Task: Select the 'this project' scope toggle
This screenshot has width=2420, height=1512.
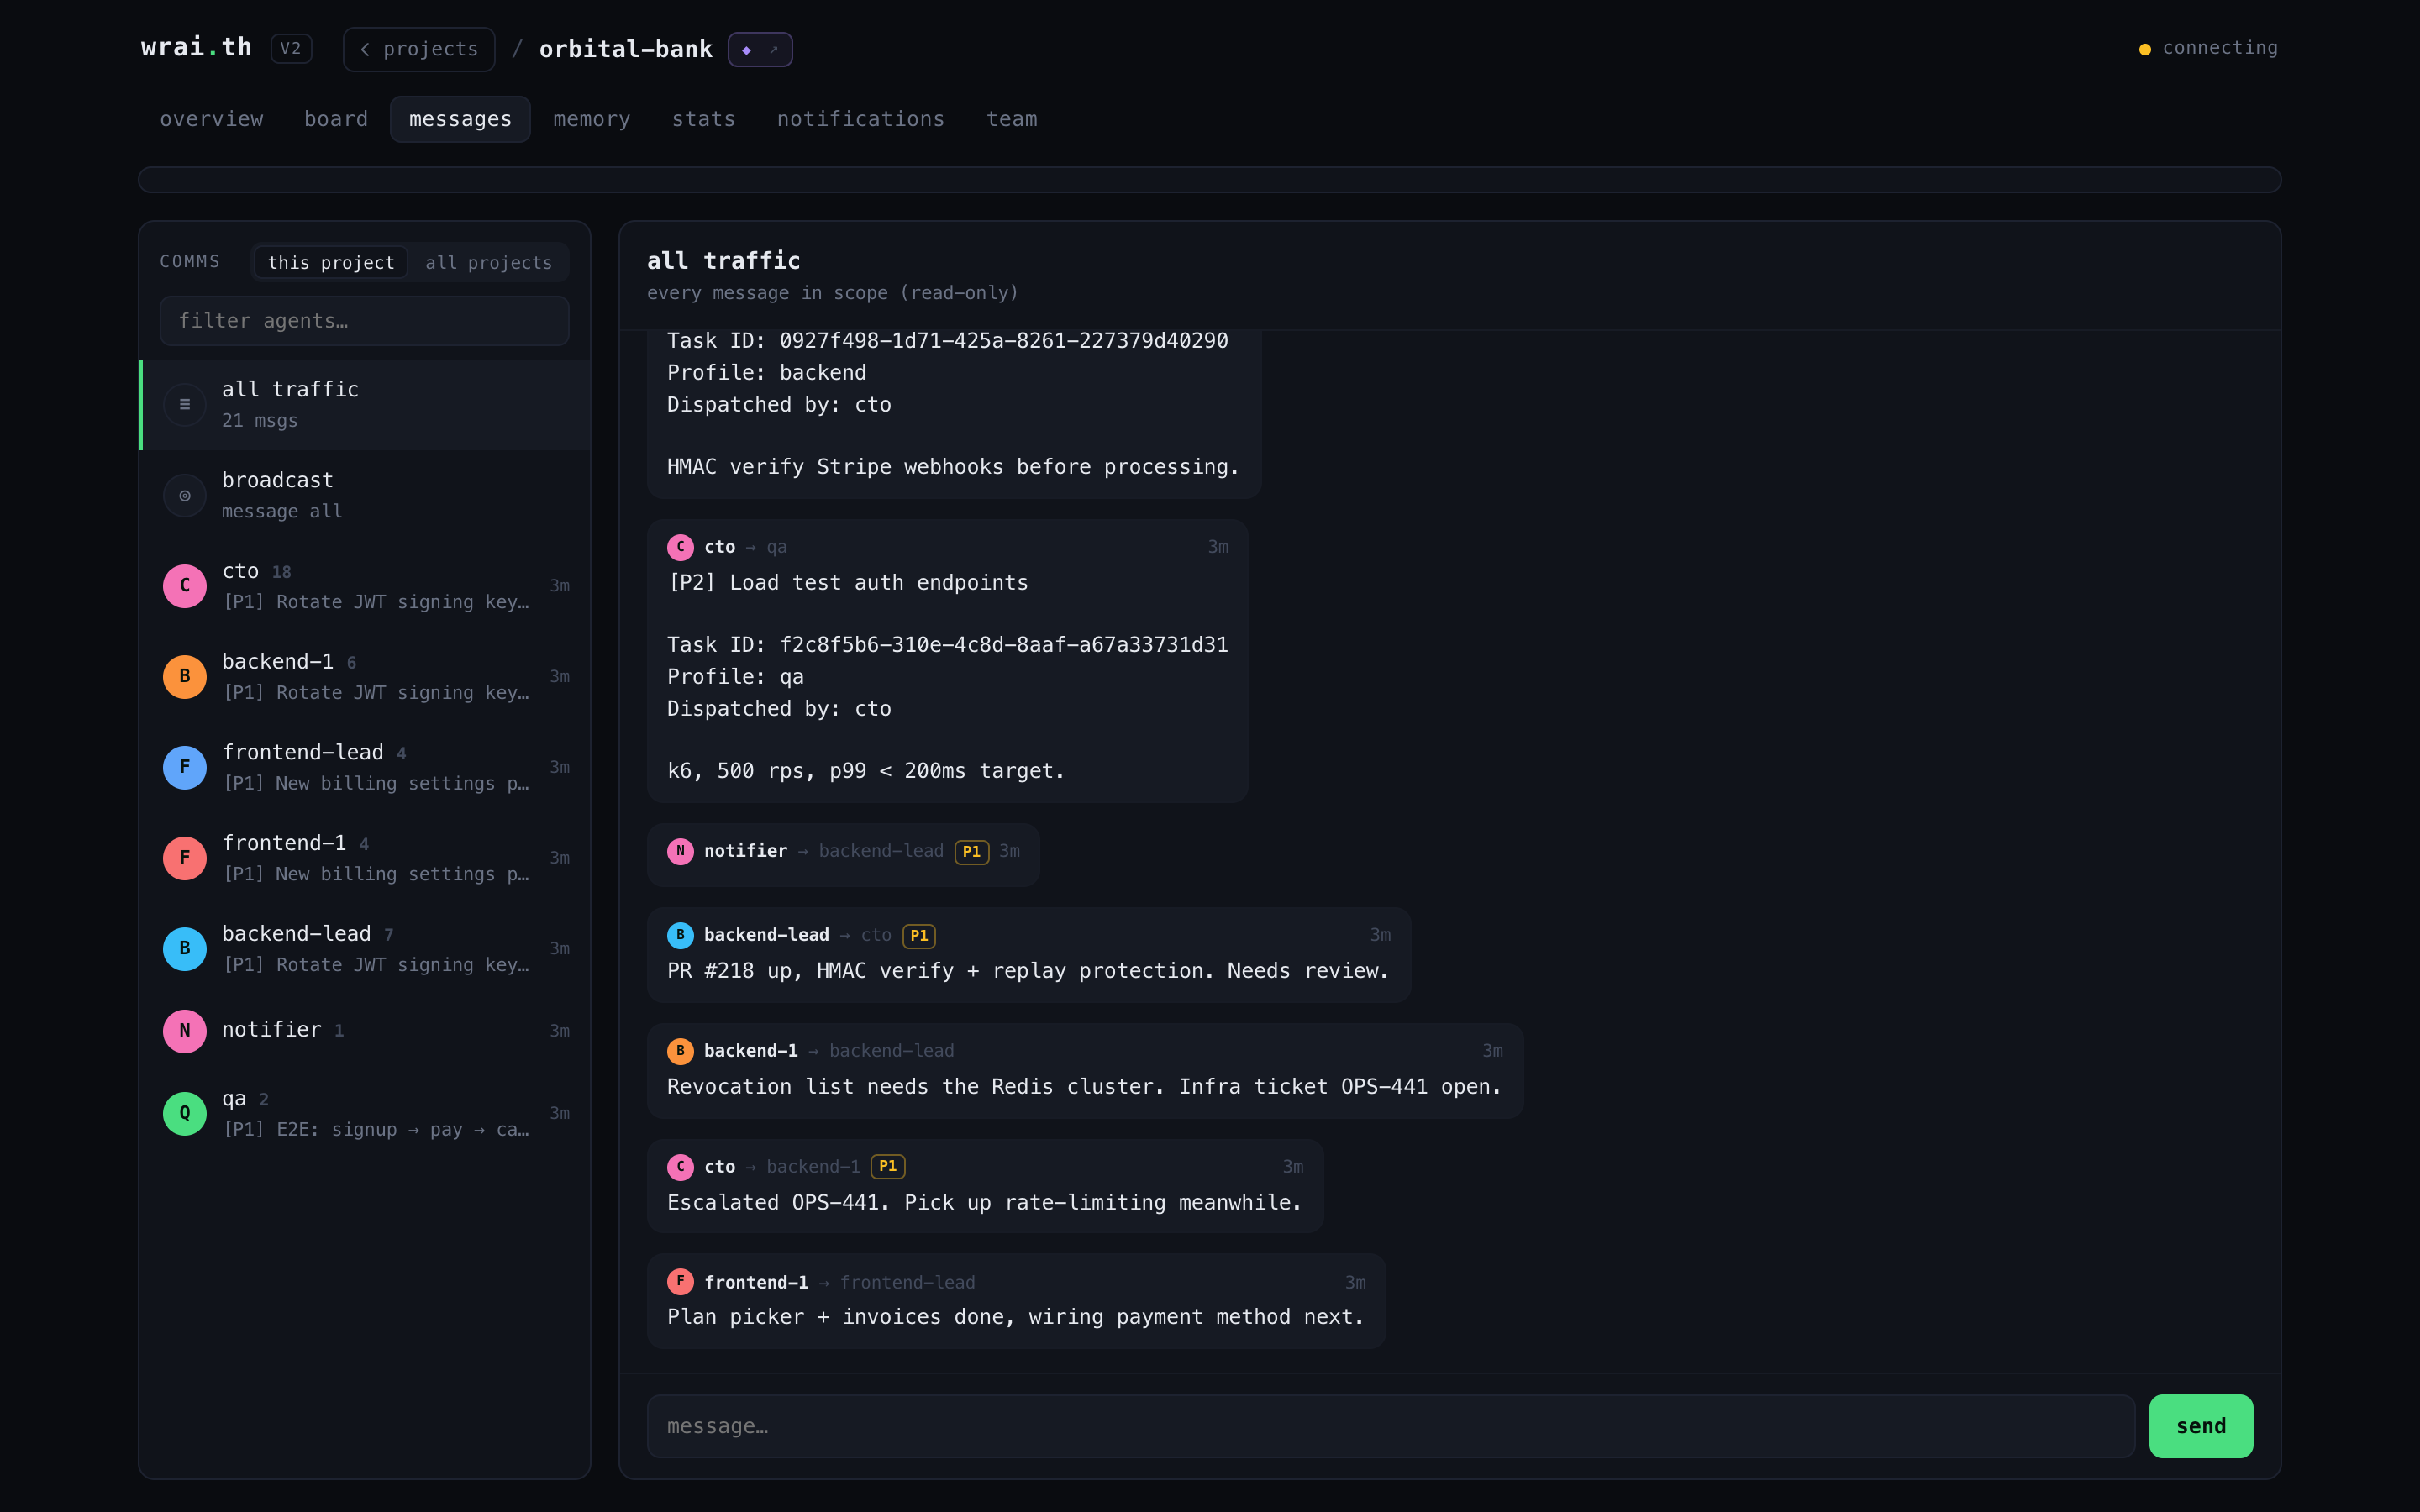Action: point(331,262)
